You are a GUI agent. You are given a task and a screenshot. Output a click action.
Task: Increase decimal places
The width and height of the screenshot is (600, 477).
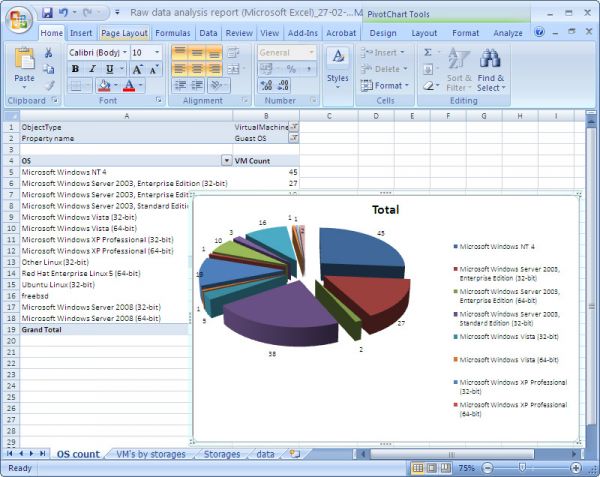point(266,85)
